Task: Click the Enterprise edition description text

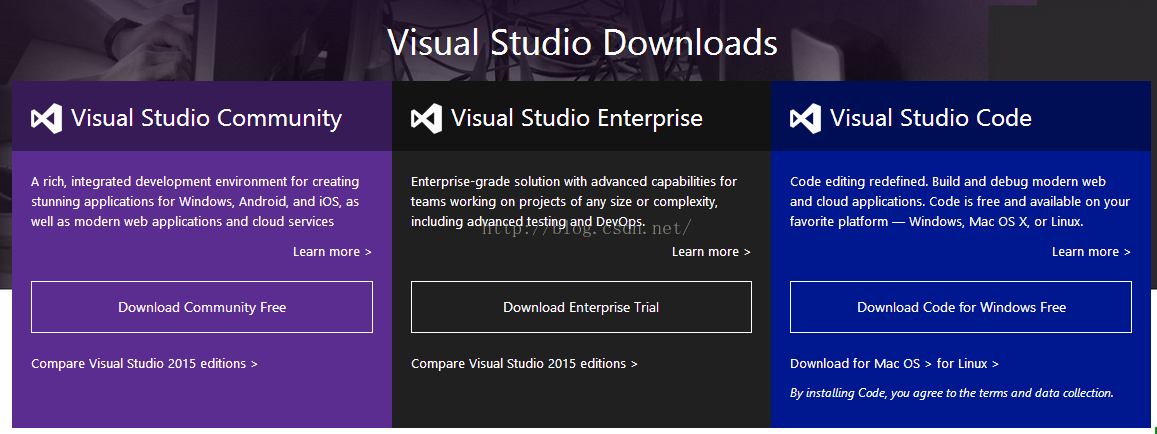Action: (x=574, y=202)
